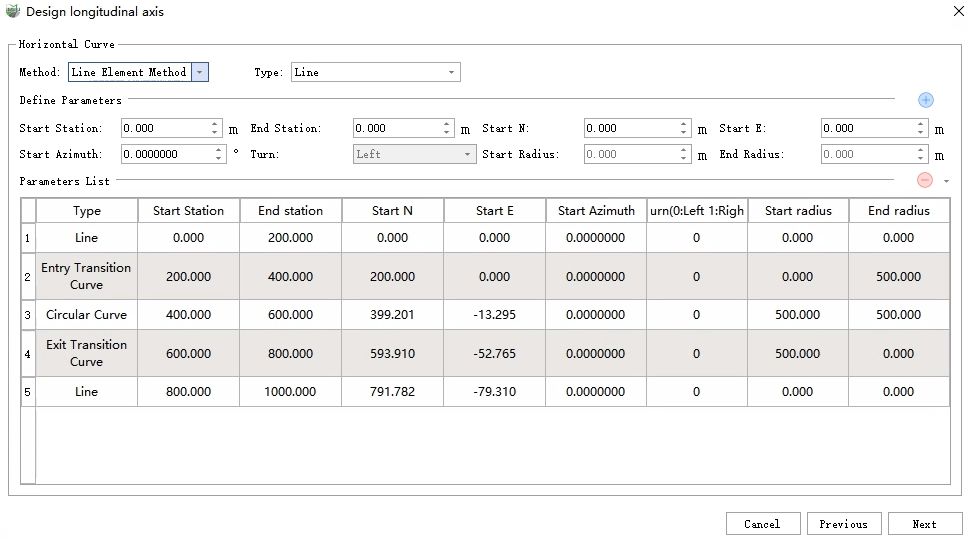The width and height of the screenshot is (968, 541).
Task: Click the Cancel button
Action: (762, 524)
